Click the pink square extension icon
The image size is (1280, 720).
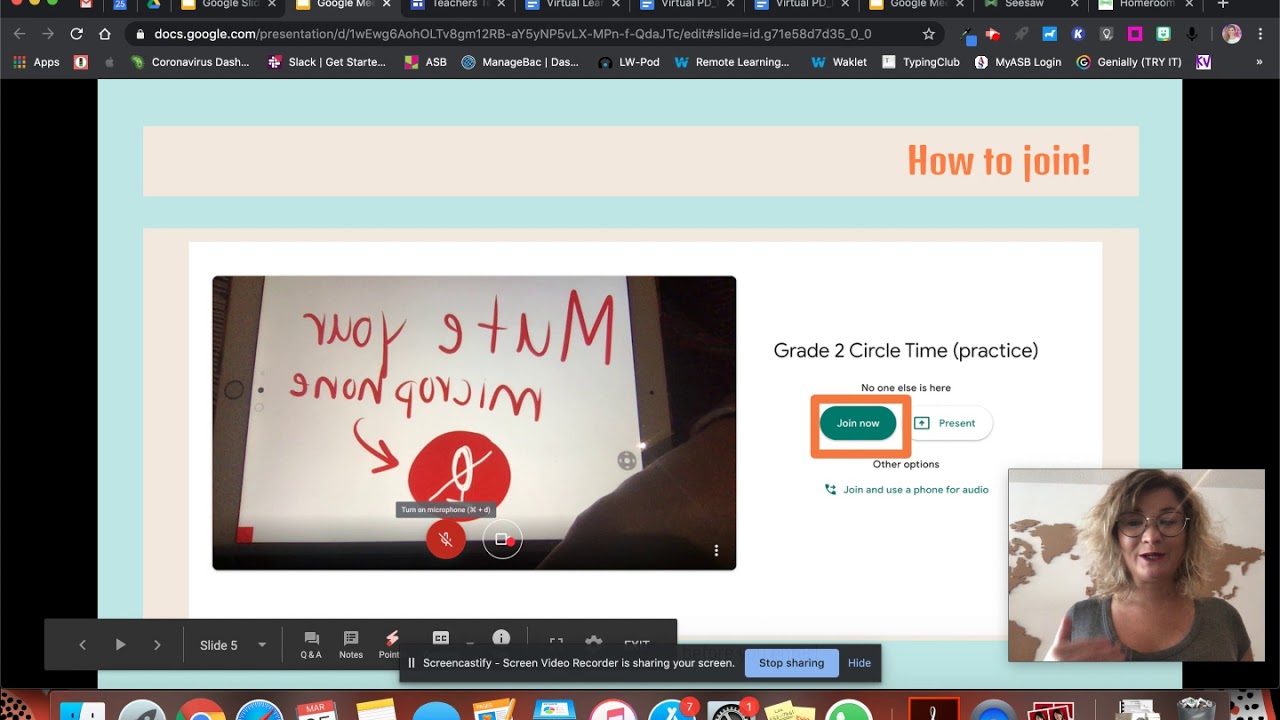click(x=1135, y=34)
